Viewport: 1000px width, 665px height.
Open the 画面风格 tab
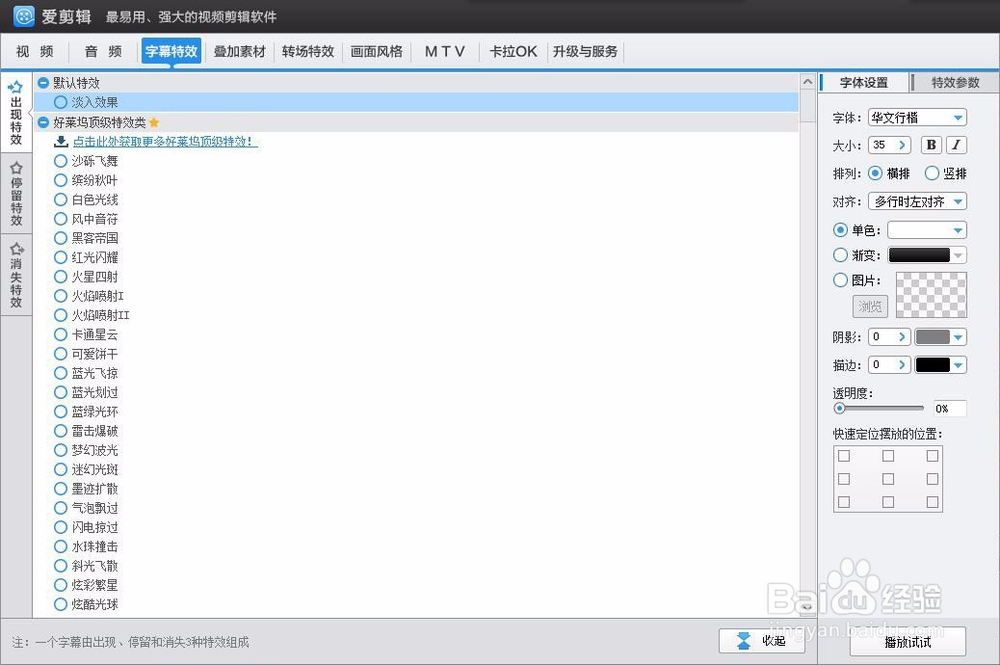376,52
